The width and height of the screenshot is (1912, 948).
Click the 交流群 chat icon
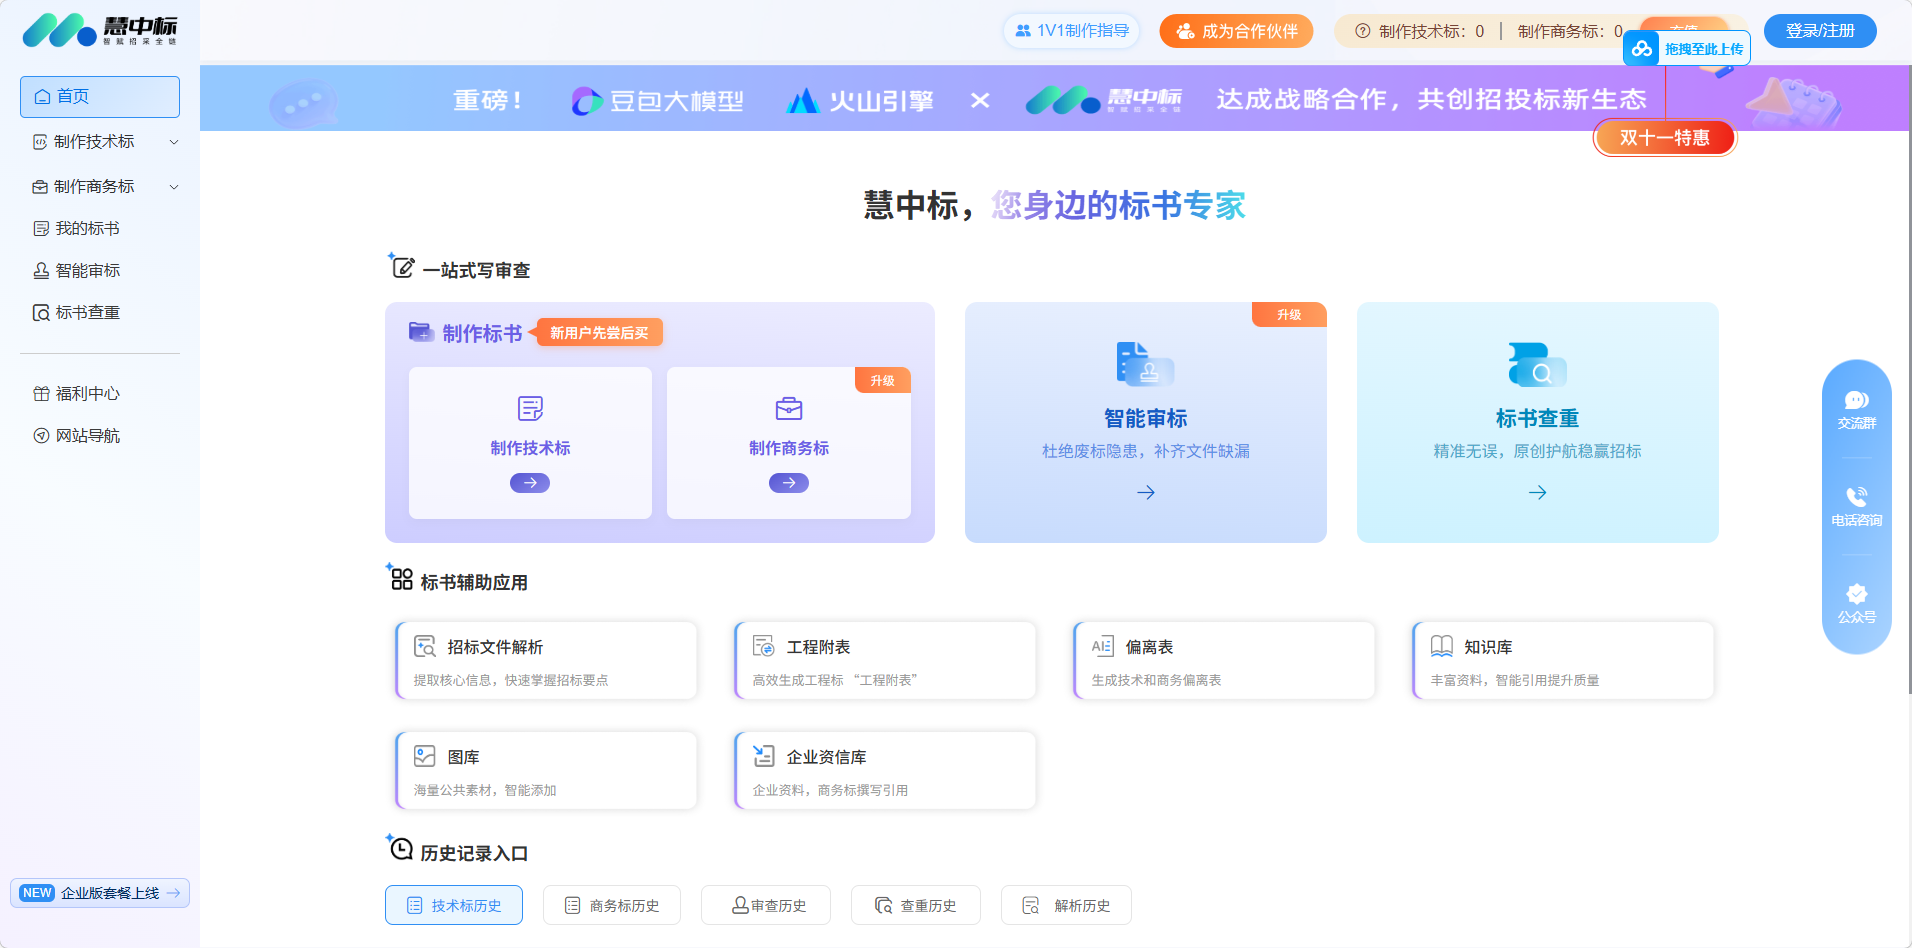tap(1857, 401)
